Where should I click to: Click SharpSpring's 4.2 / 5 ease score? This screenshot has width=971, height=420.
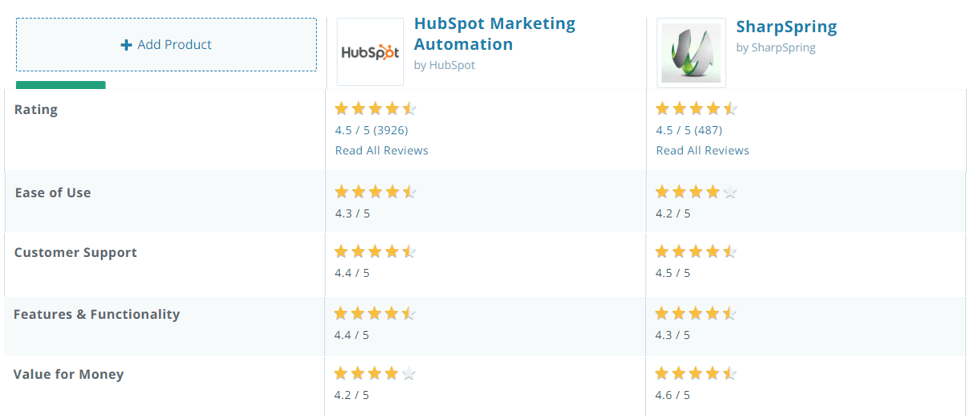(x=673, y=213)
